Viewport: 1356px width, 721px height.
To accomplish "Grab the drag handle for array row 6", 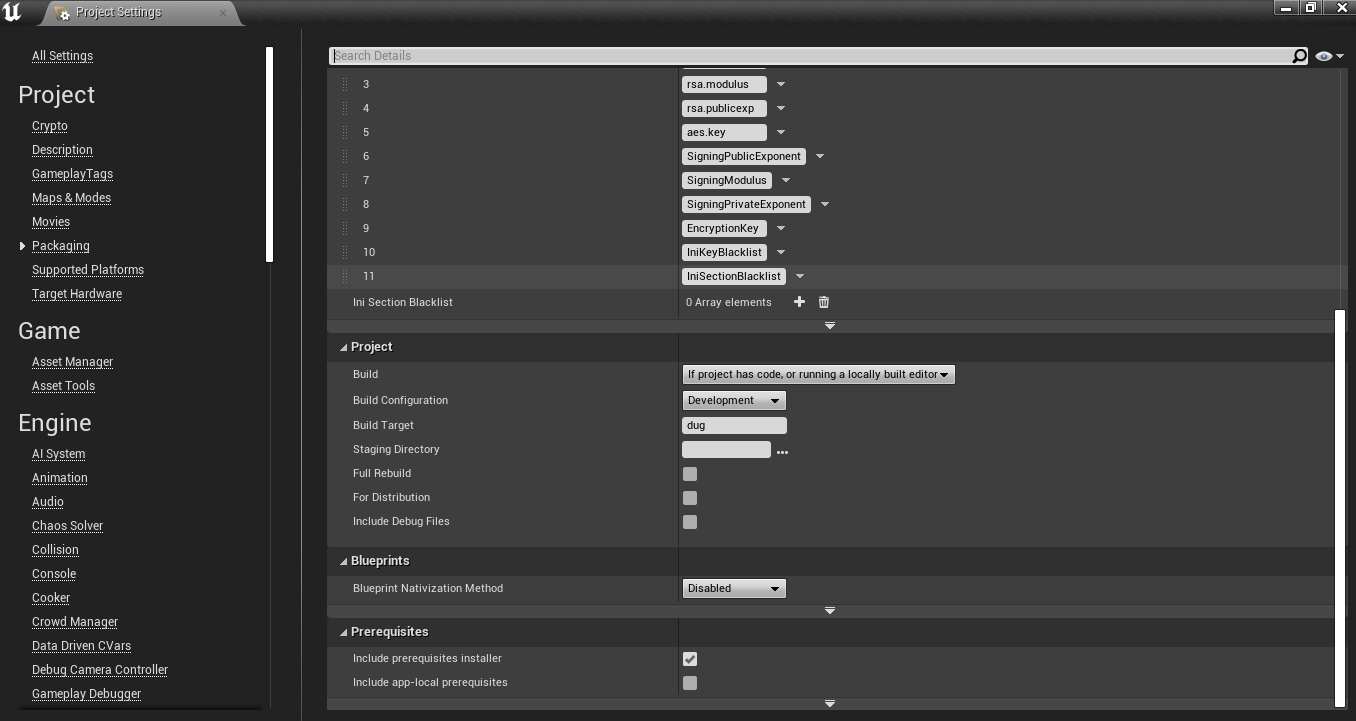I will click(x=345, y=156).
